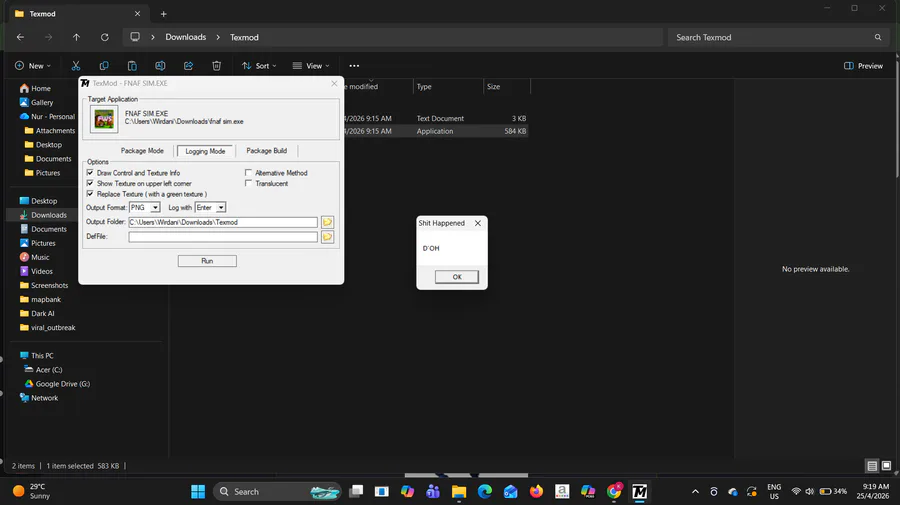Sort files by Size column header
The height and width of the screenshot is (505, 900).
coord(507,87)
